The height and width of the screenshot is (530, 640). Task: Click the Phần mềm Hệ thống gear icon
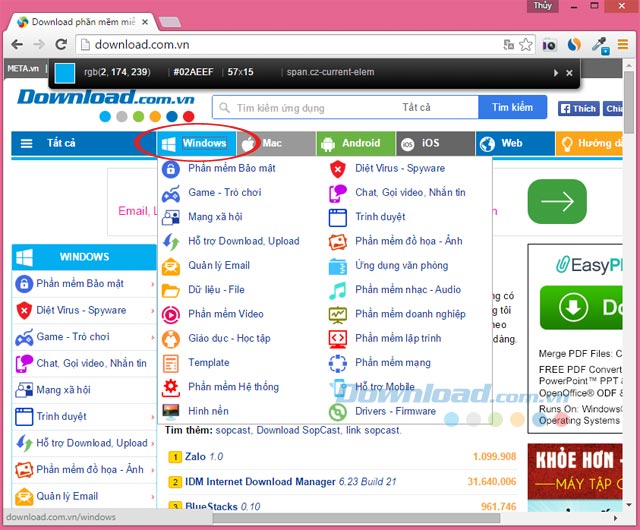pos(171,387)
